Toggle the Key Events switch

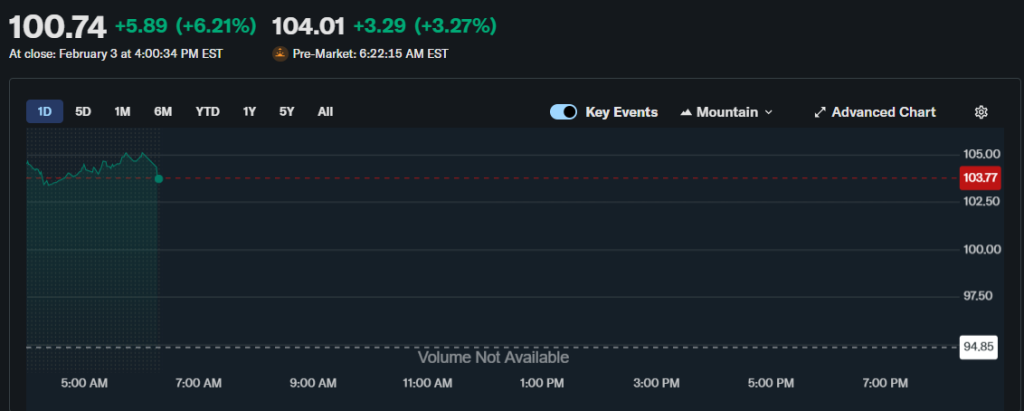point(564,112)
